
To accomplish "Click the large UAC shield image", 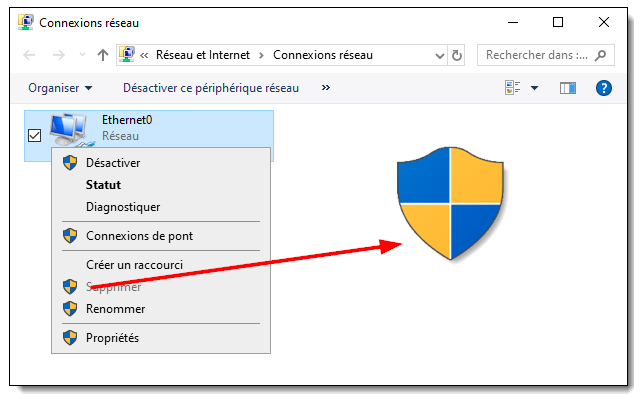I will coord(450,203).
